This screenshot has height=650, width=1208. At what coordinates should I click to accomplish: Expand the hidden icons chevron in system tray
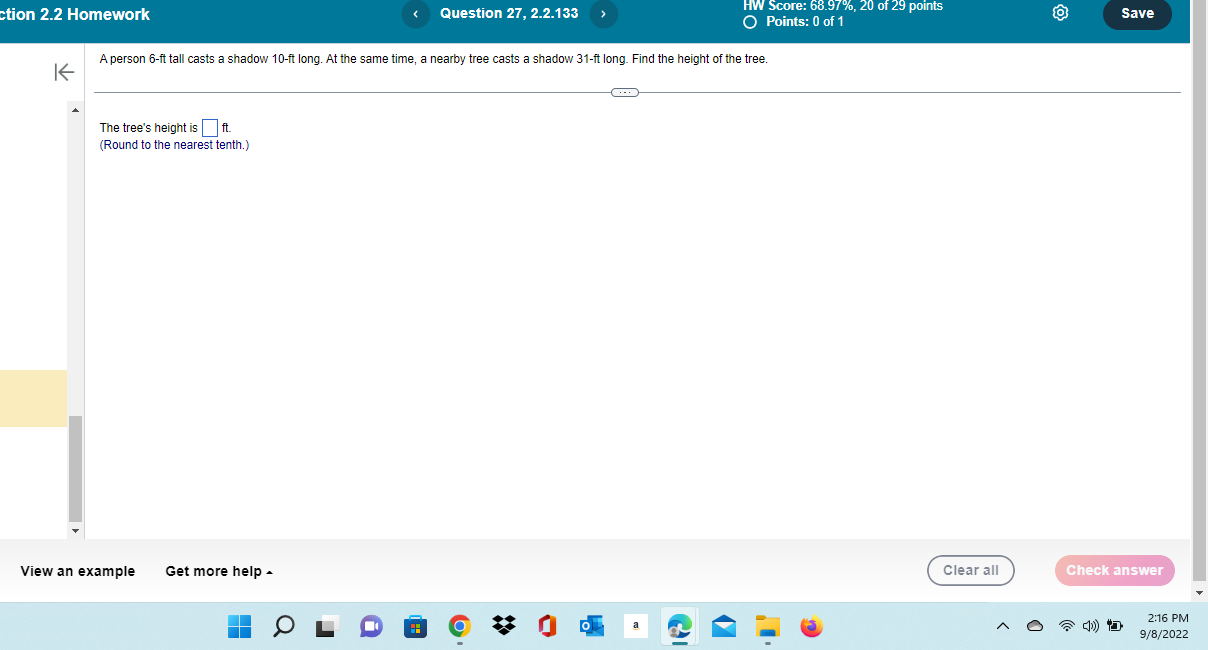coord(1003,625)
